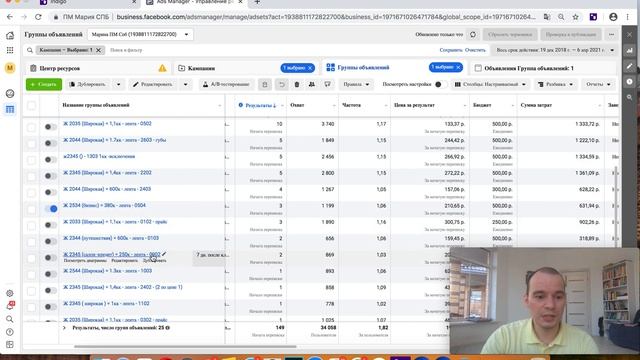Click the pencil edit icon in the right panel
This screenshot has width=640, height=360.
(x=629, y=66)
